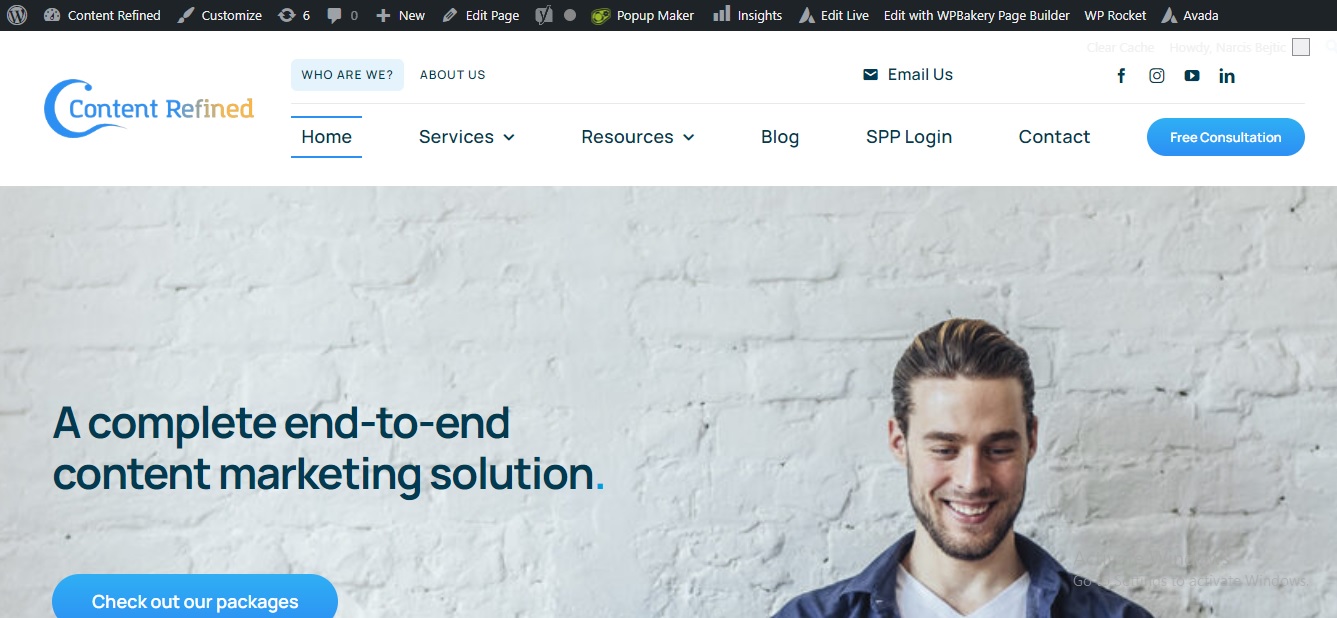This screenshot has width=1337, height=618.
Task: Open the YouTube social icon
Action: pyautogui.click(x=1192, y=76)
